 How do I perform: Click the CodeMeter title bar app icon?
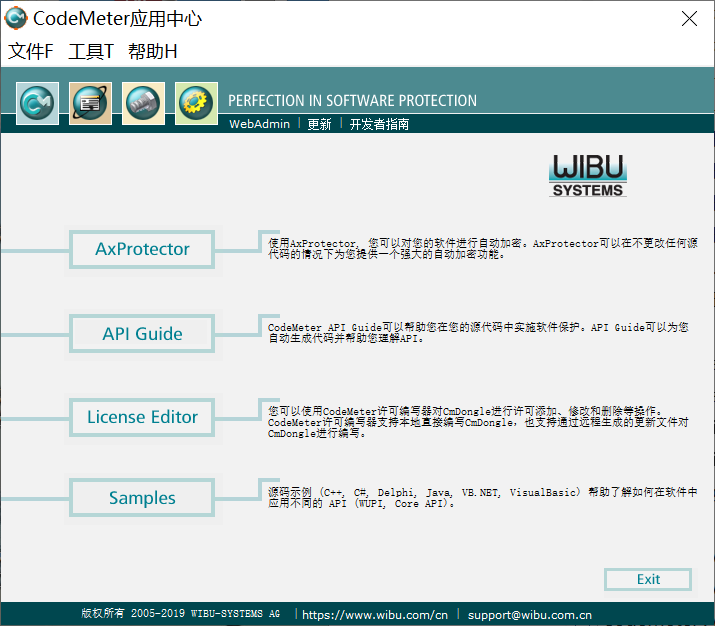click(16, 18)
